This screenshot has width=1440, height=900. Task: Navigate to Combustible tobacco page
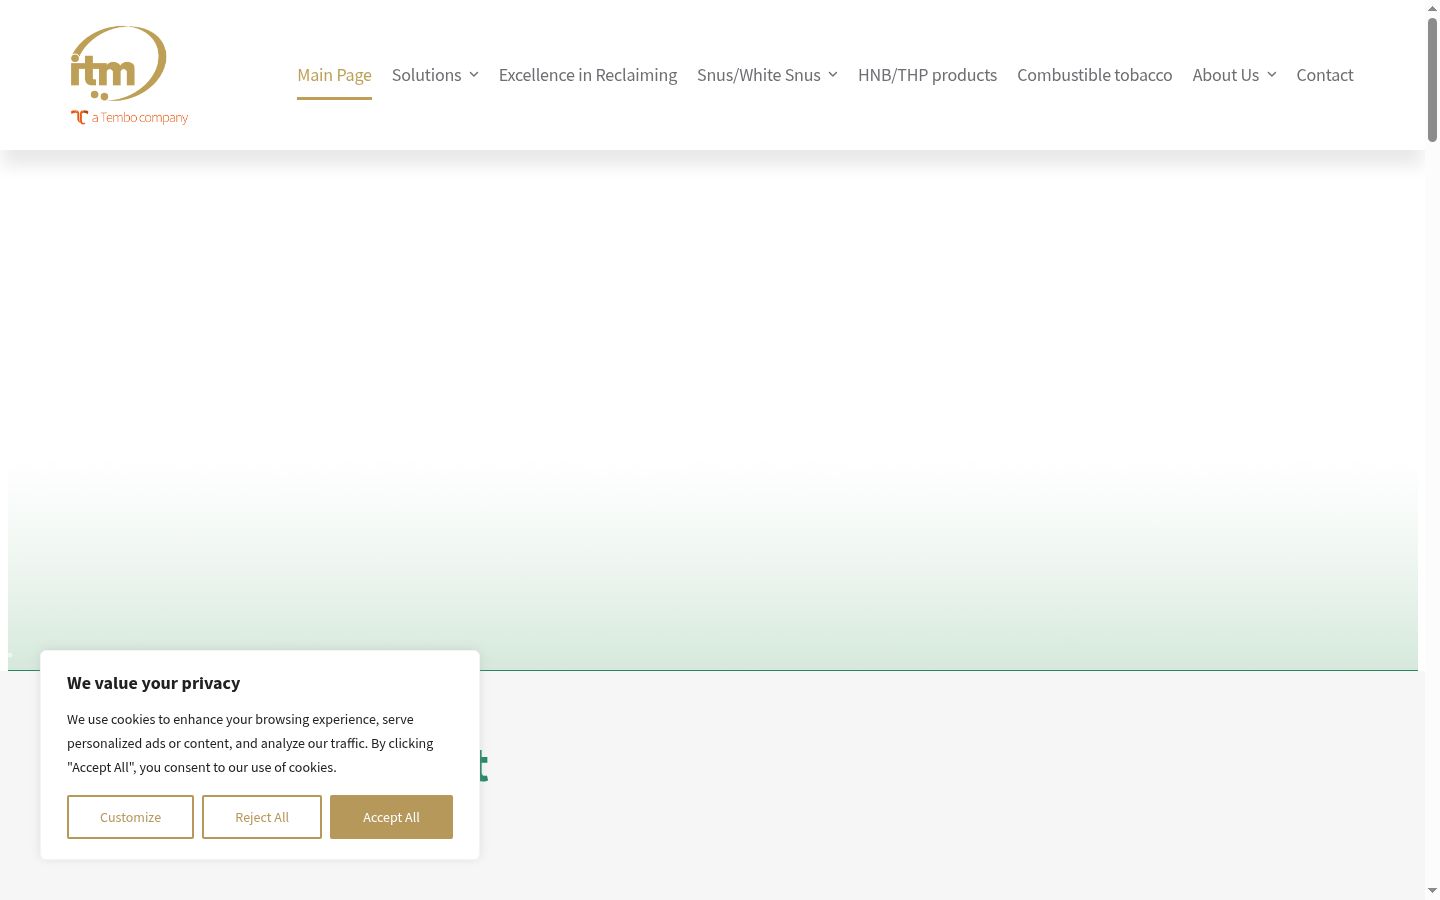pyautogui.click(x=1094, y=75)
